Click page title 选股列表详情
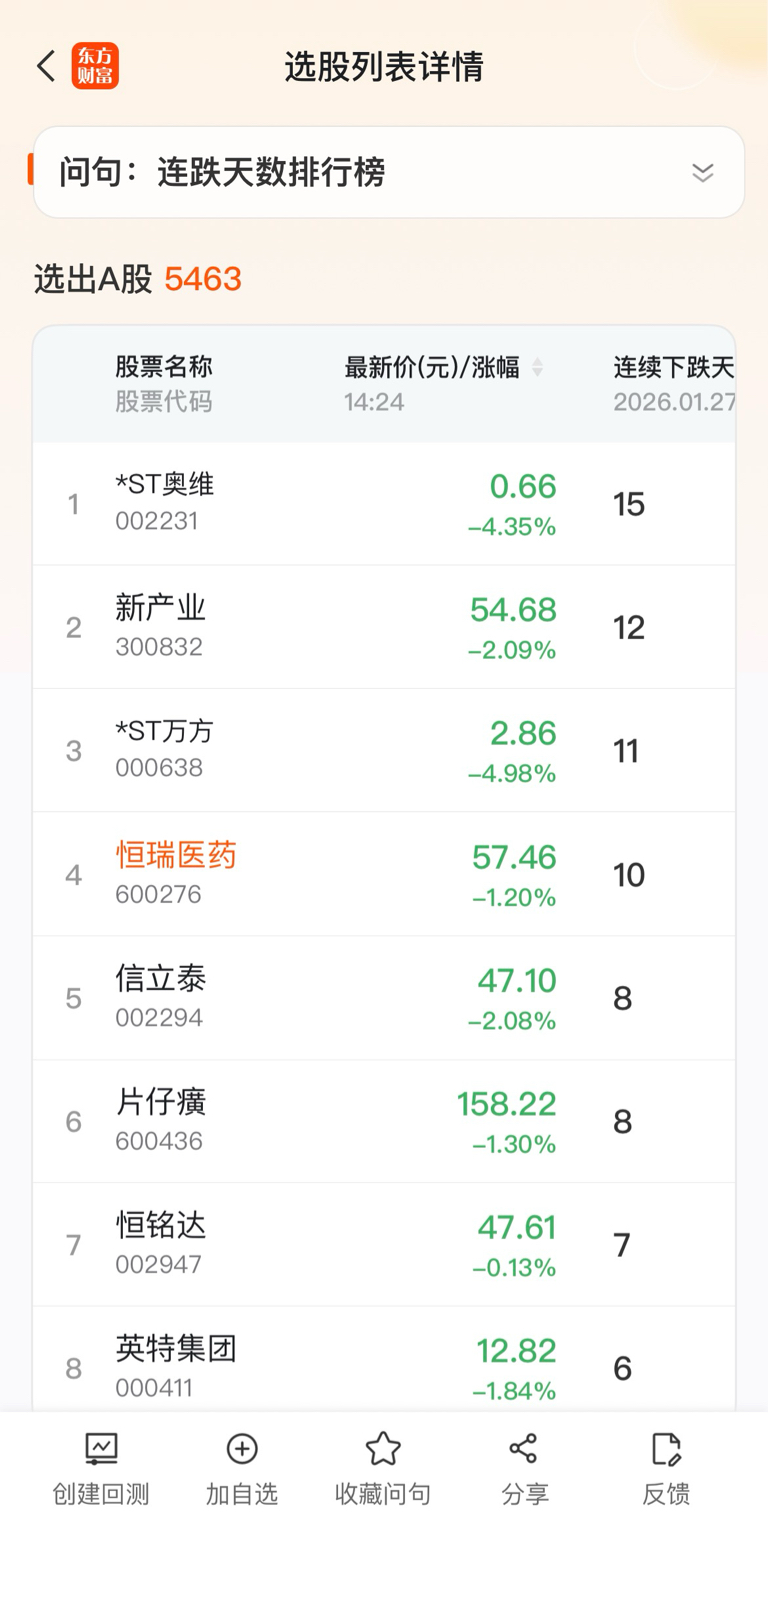Viewport: 768px width, 1598px height. coord(384,67)
